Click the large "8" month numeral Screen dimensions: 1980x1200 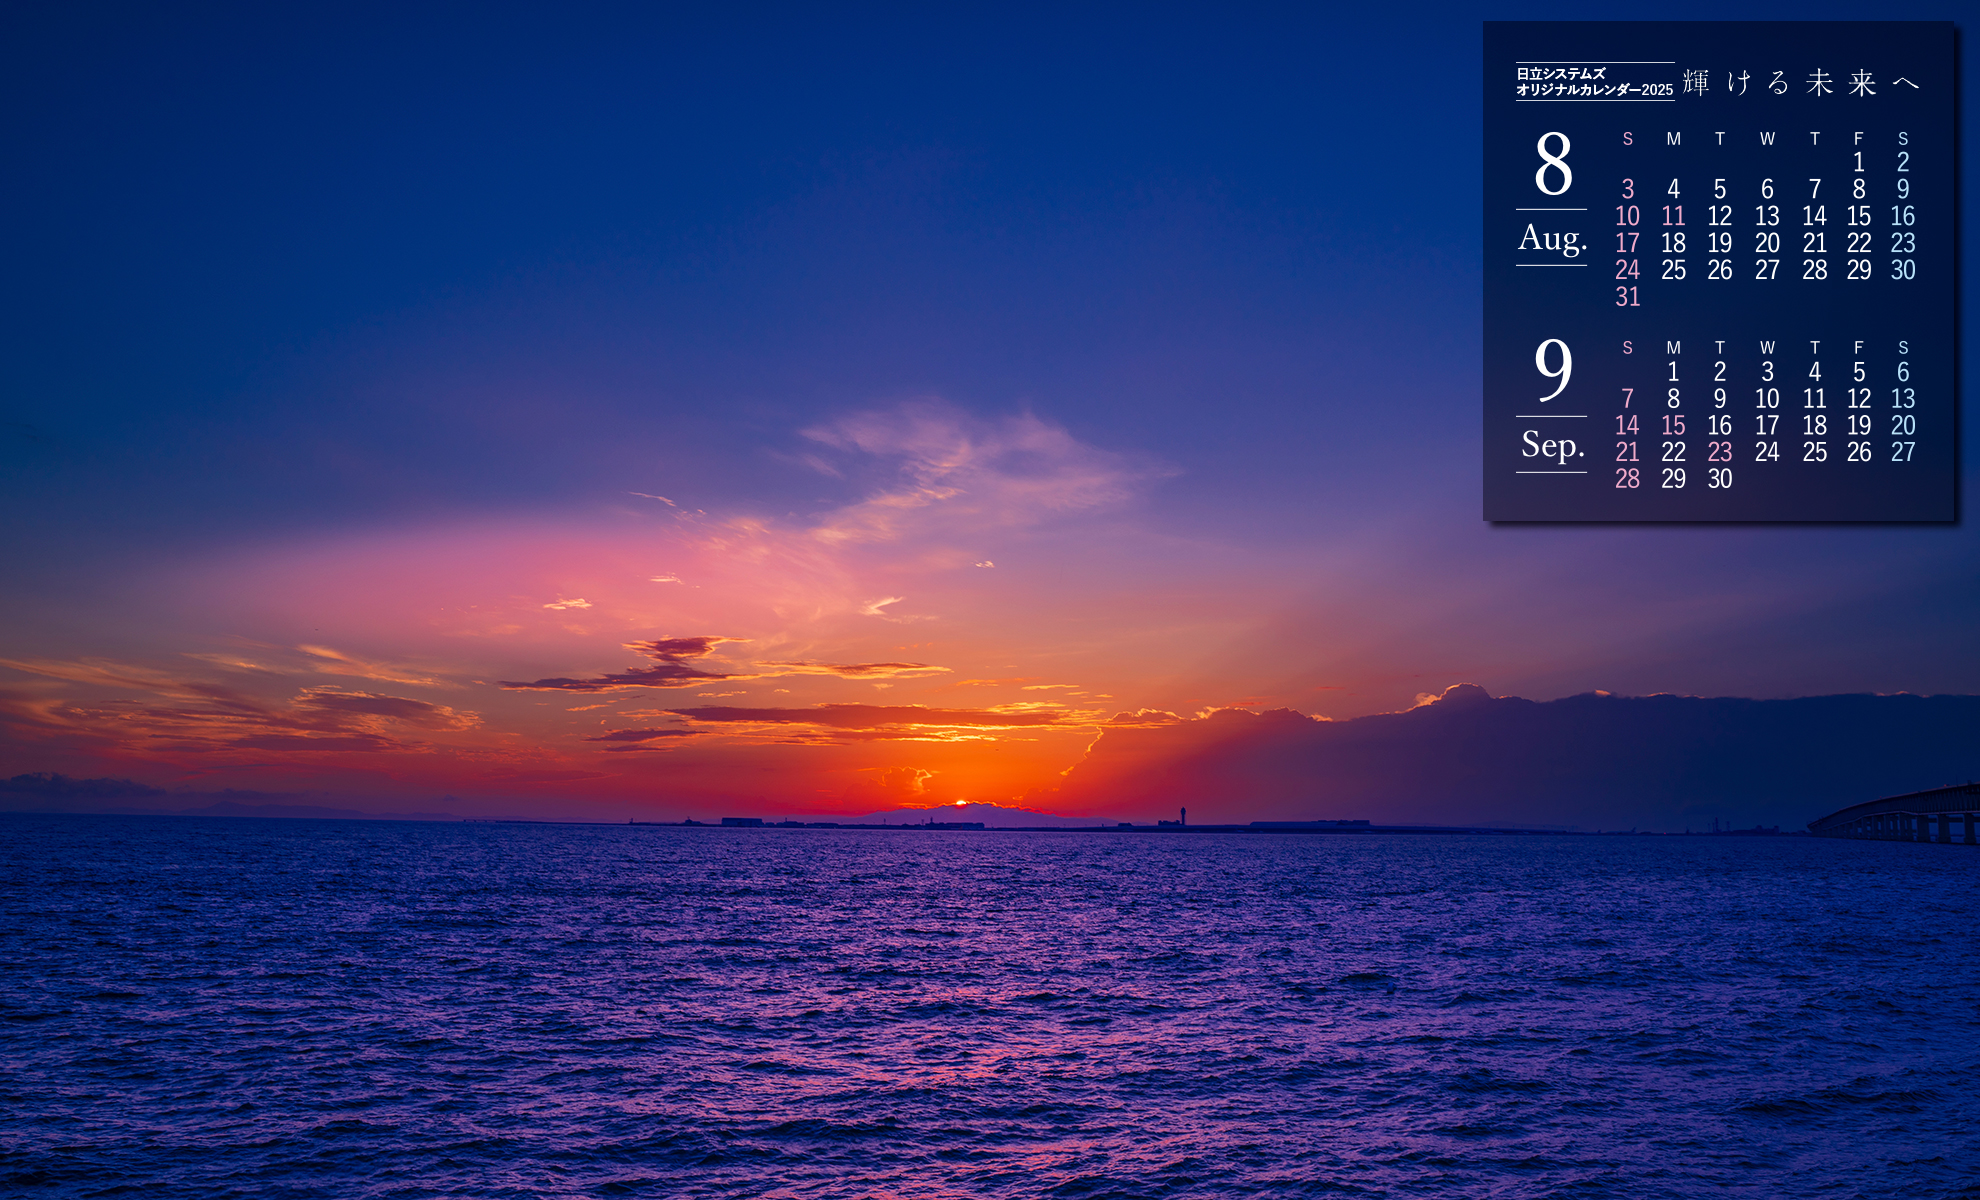[1553, 164]
